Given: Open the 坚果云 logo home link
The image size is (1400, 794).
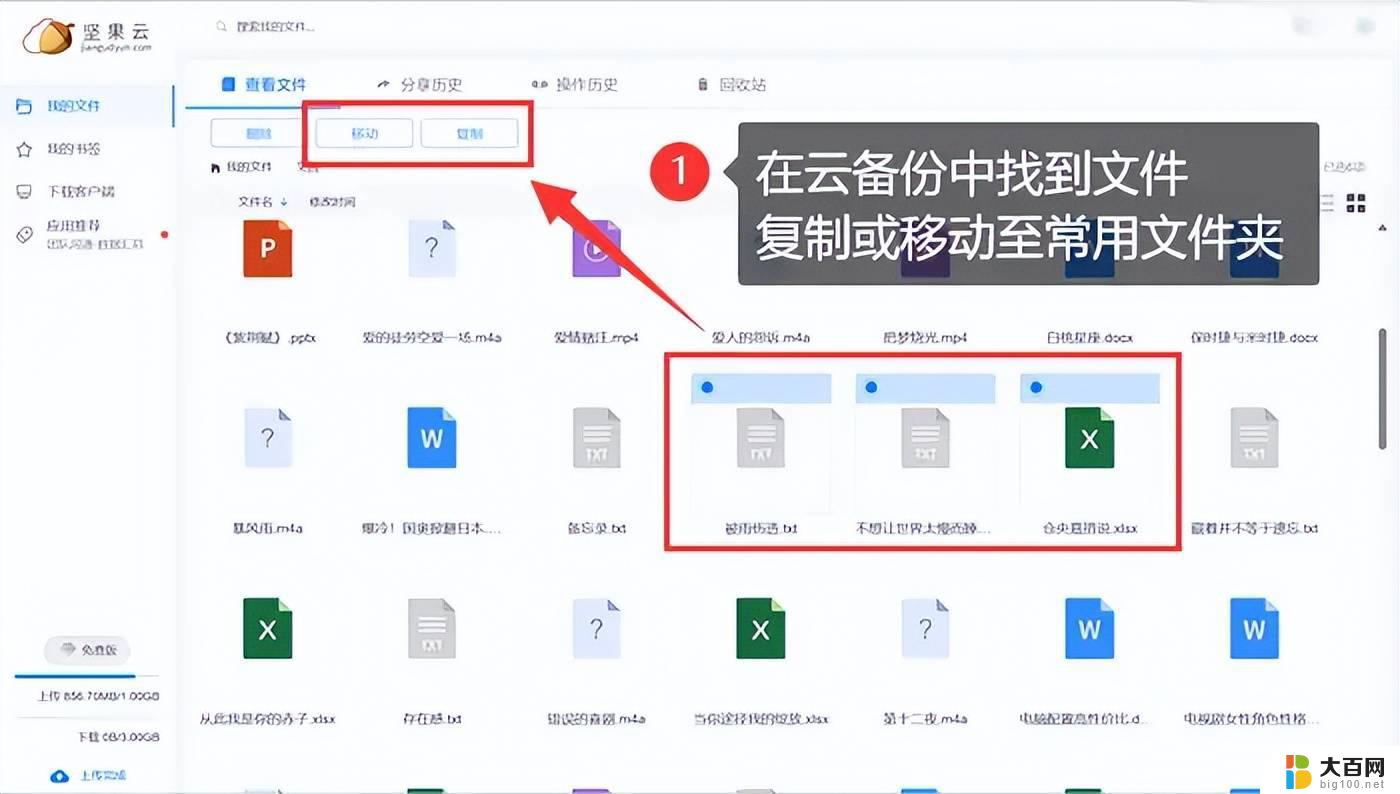Looking at the screenshot, I should [x=89, y=36].
